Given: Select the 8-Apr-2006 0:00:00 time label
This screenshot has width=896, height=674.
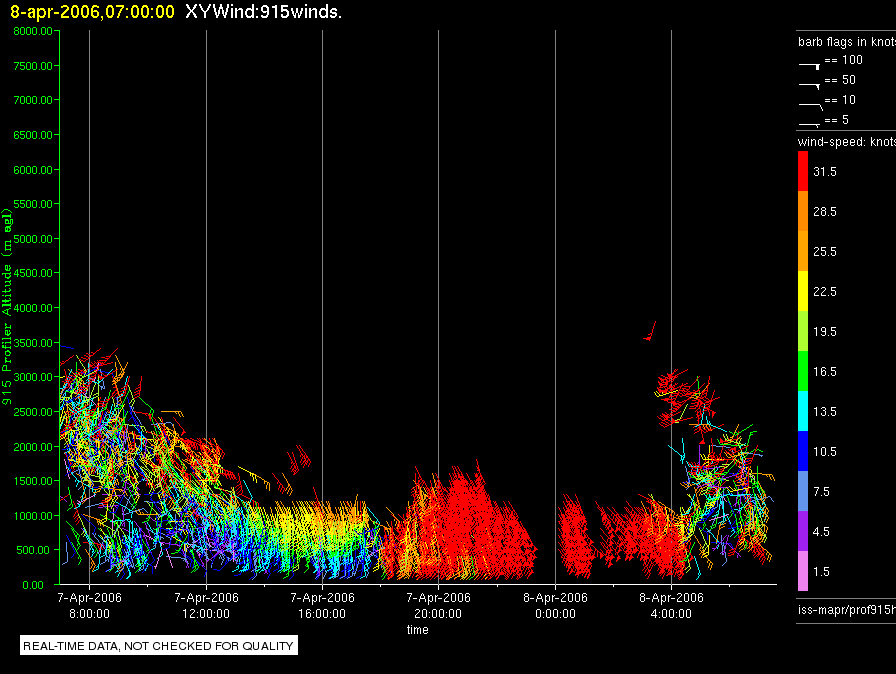Looking at the screenshot, I should point(555,605).
